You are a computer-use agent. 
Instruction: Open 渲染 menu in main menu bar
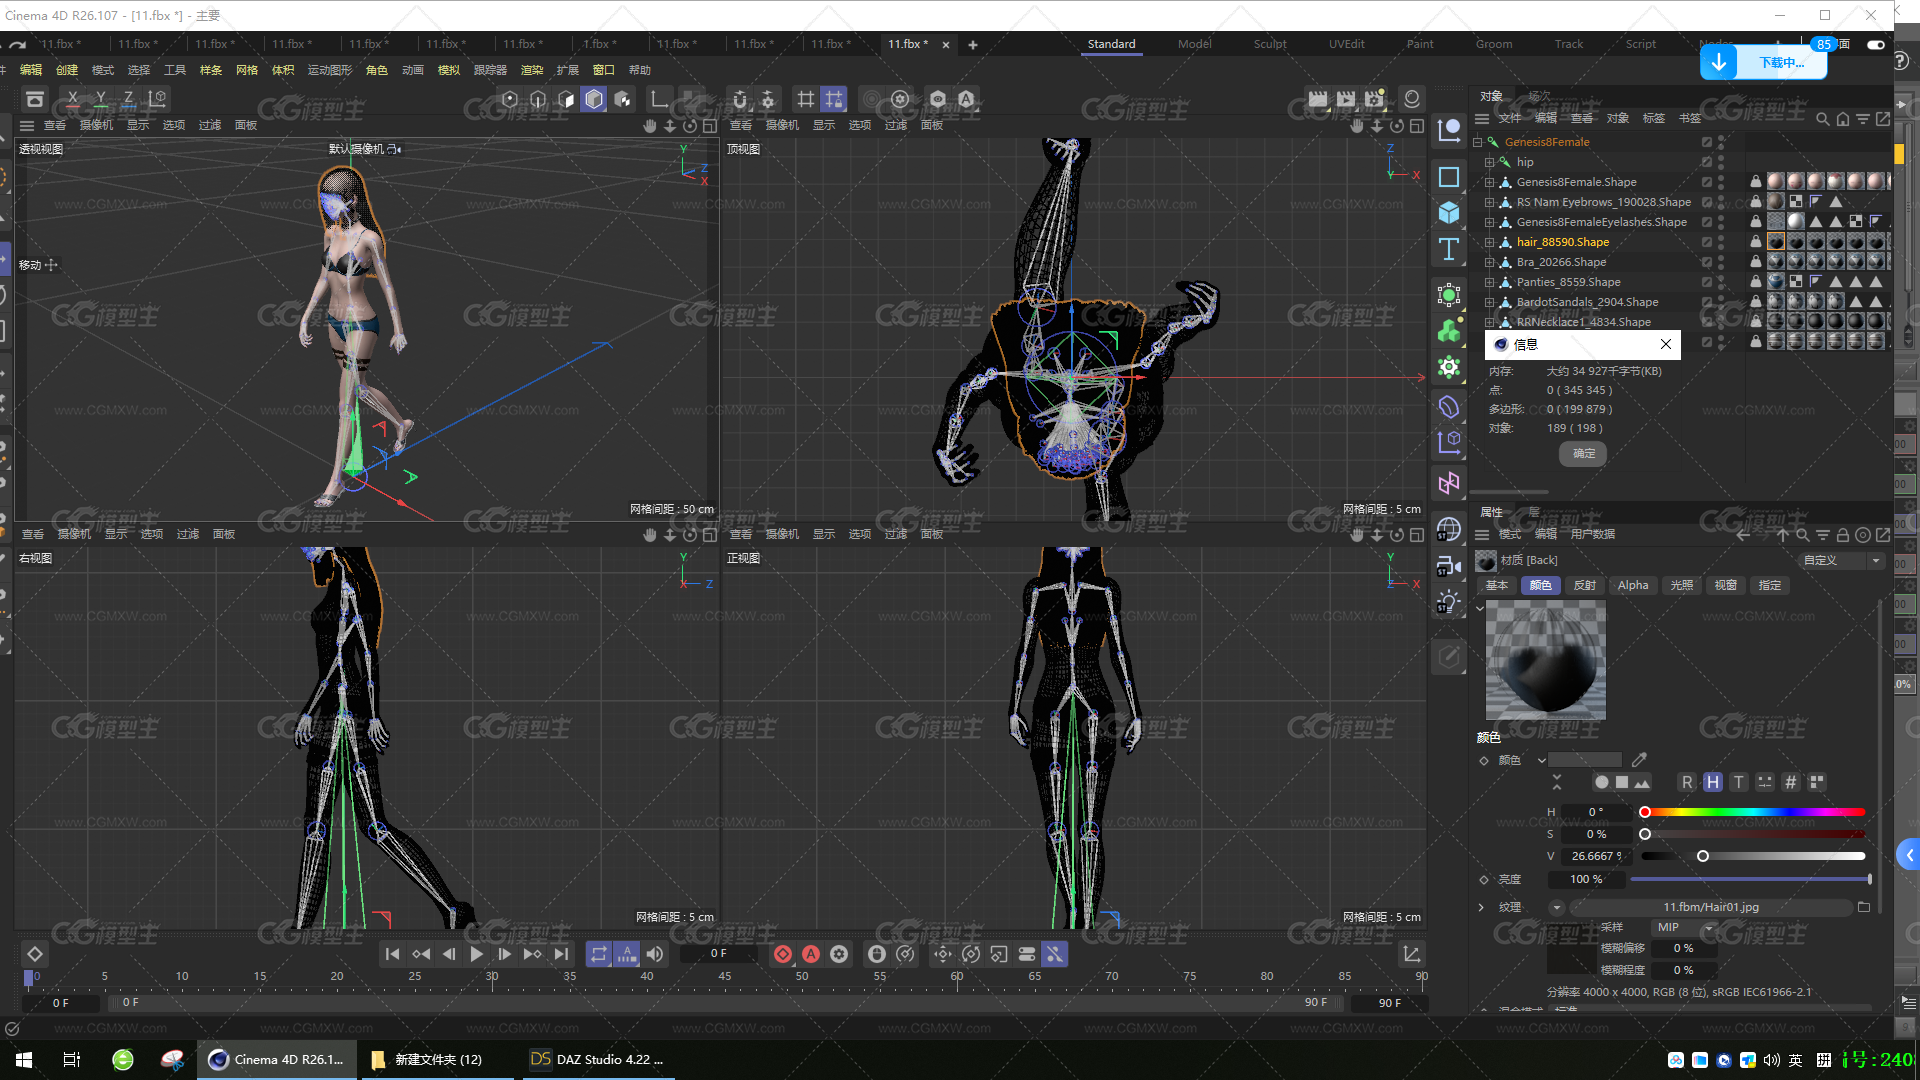pyautogui.click(x=532, y=70)
